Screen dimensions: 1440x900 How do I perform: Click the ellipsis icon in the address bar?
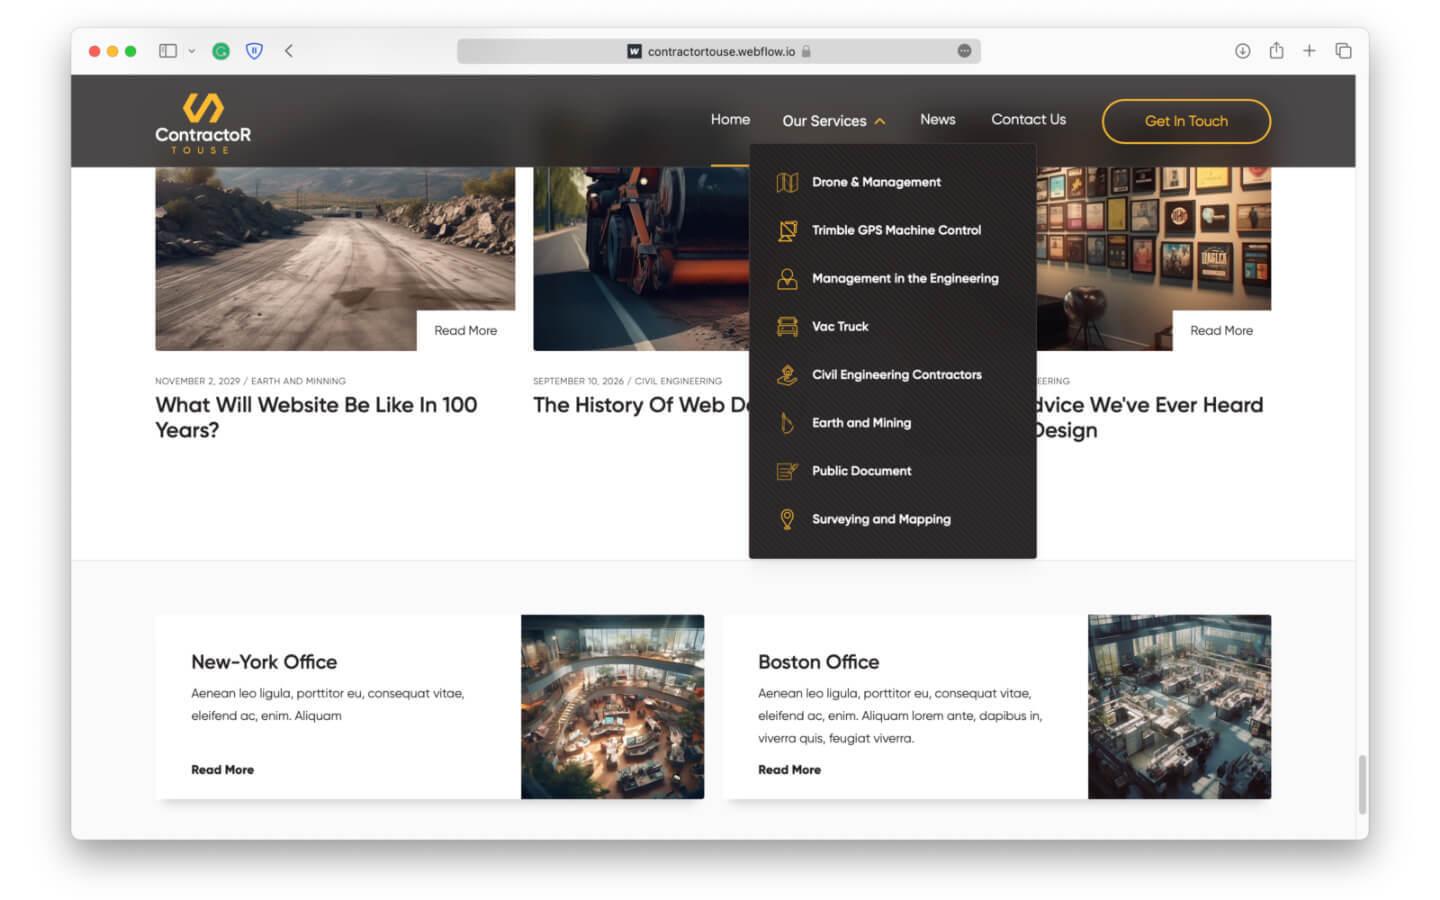[964, 51]
